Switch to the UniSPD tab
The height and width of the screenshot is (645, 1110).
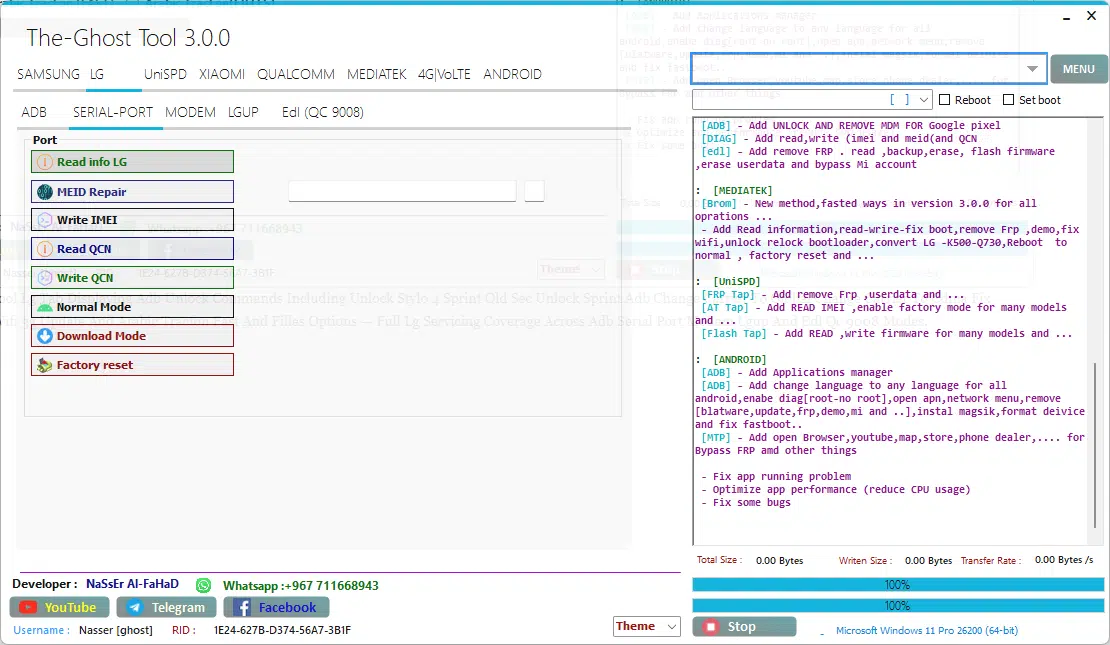(x=165, y=74)
